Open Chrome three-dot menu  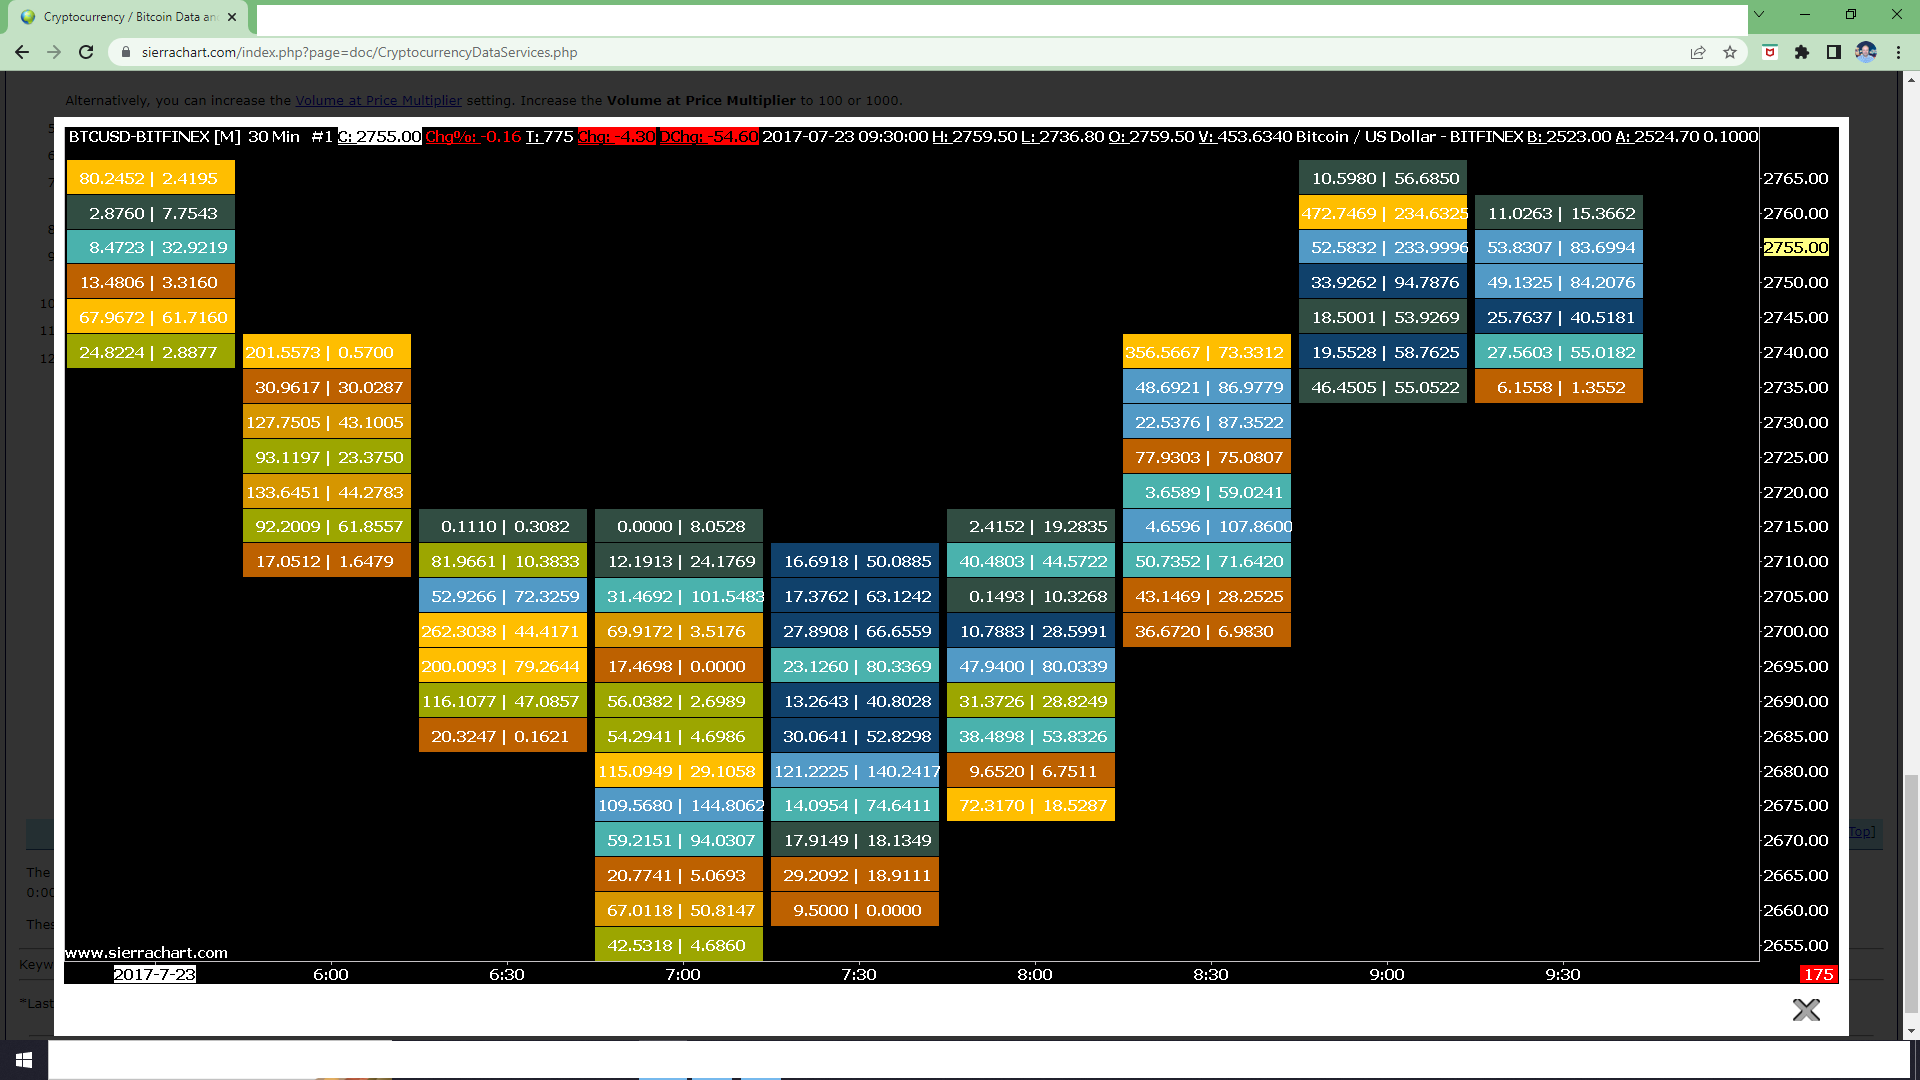coord(1898,52)
